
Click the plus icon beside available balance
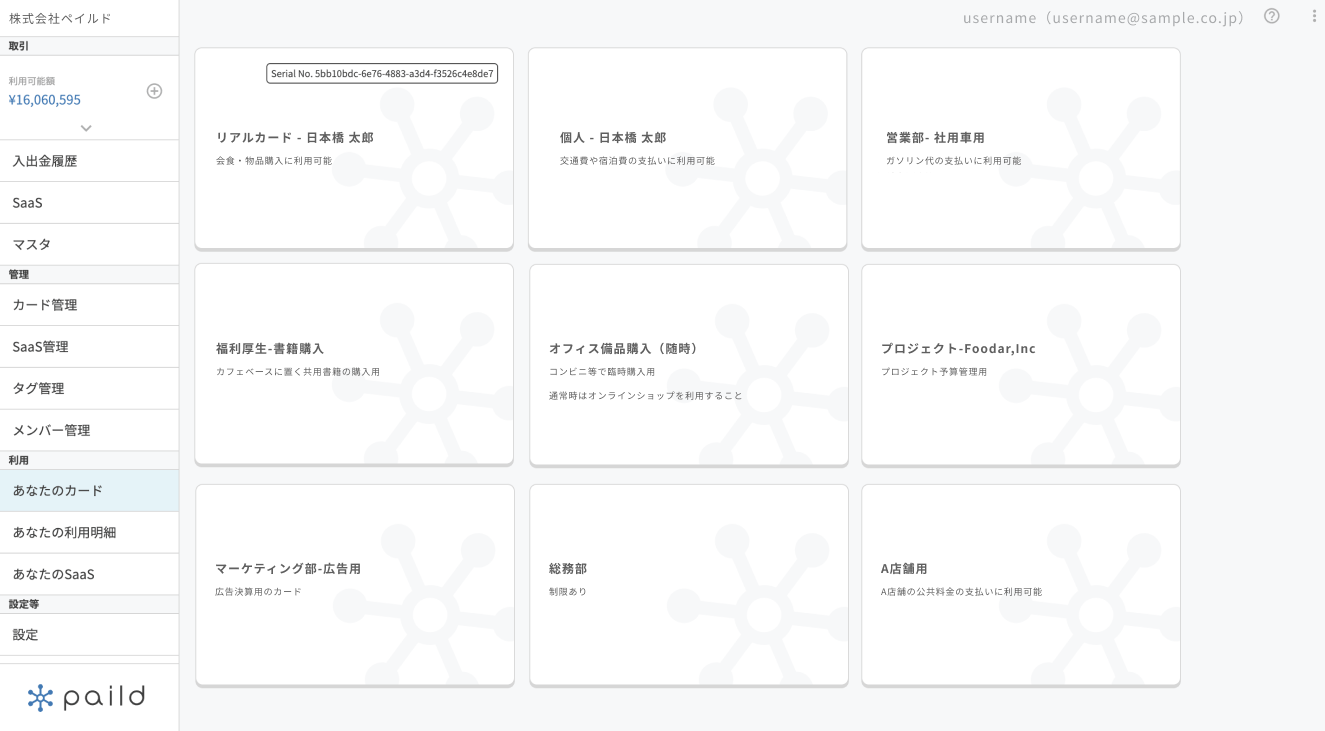click(154, 91)
